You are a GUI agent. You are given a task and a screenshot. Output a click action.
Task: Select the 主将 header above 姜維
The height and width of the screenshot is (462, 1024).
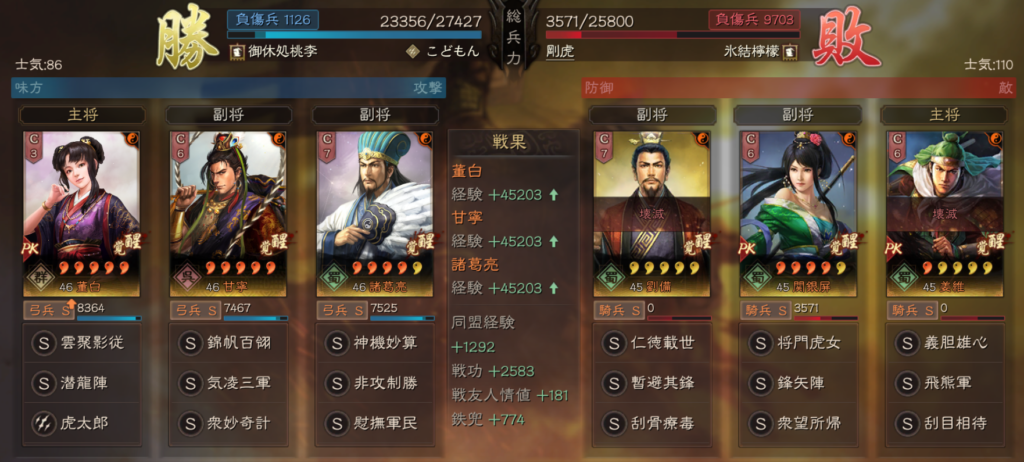[944, 115]
